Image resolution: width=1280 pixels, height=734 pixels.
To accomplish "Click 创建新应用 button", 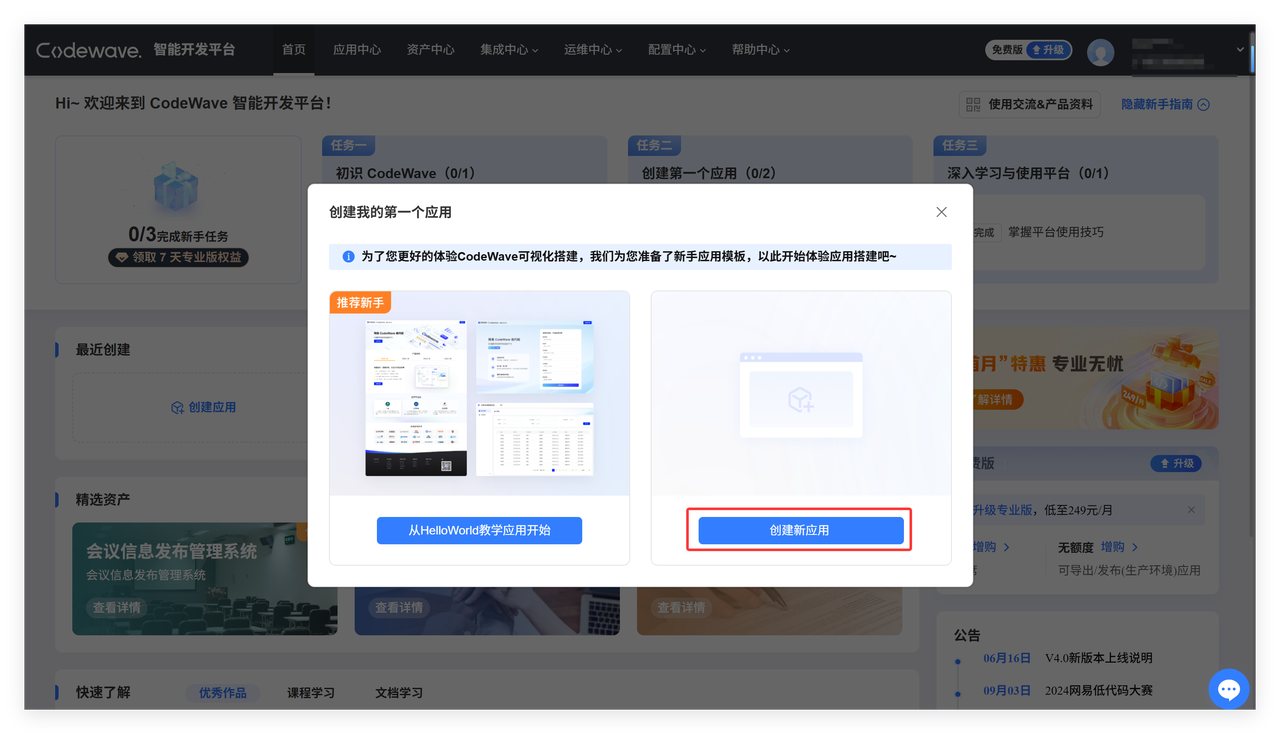I will click(800, 530).
